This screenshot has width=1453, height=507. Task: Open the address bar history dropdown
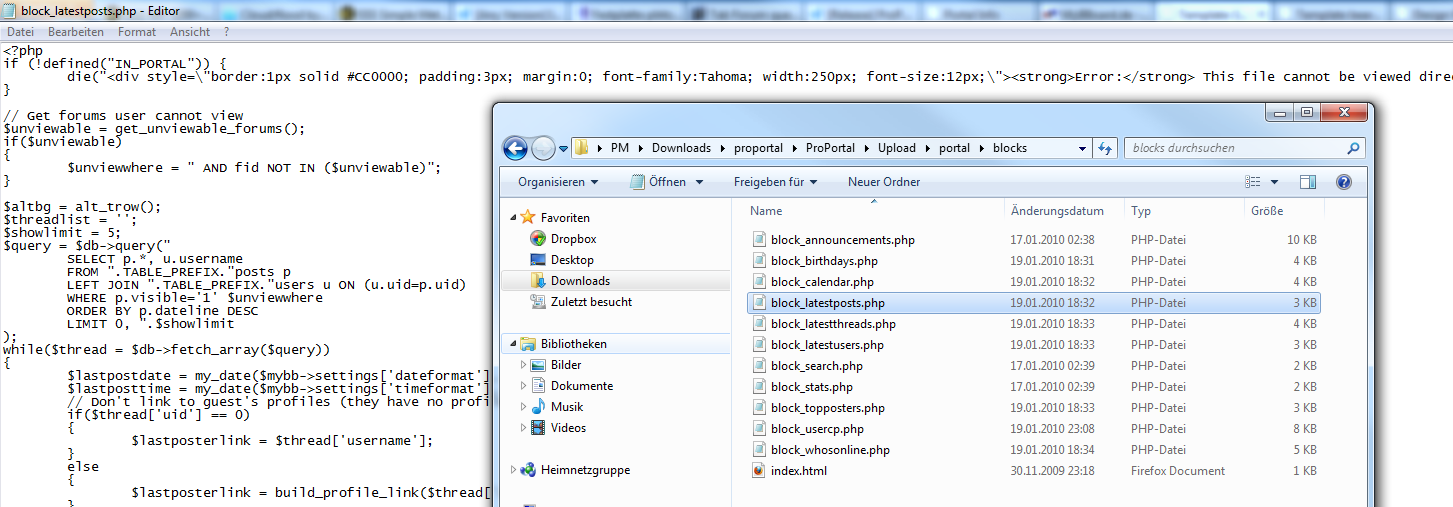1084,148
